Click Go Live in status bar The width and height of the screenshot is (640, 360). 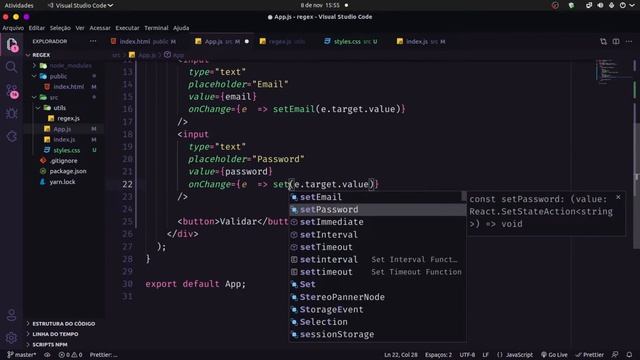554,355
